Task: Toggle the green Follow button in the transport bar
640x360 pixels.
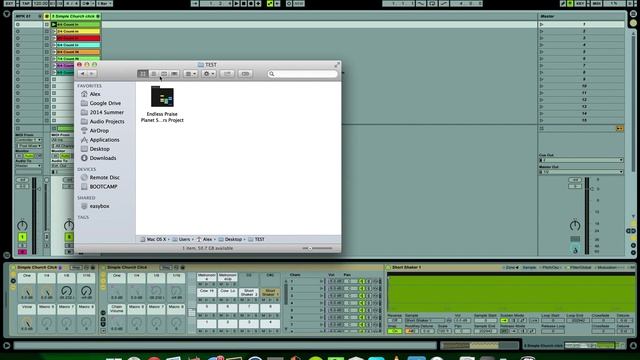Action: pos(270,3)
